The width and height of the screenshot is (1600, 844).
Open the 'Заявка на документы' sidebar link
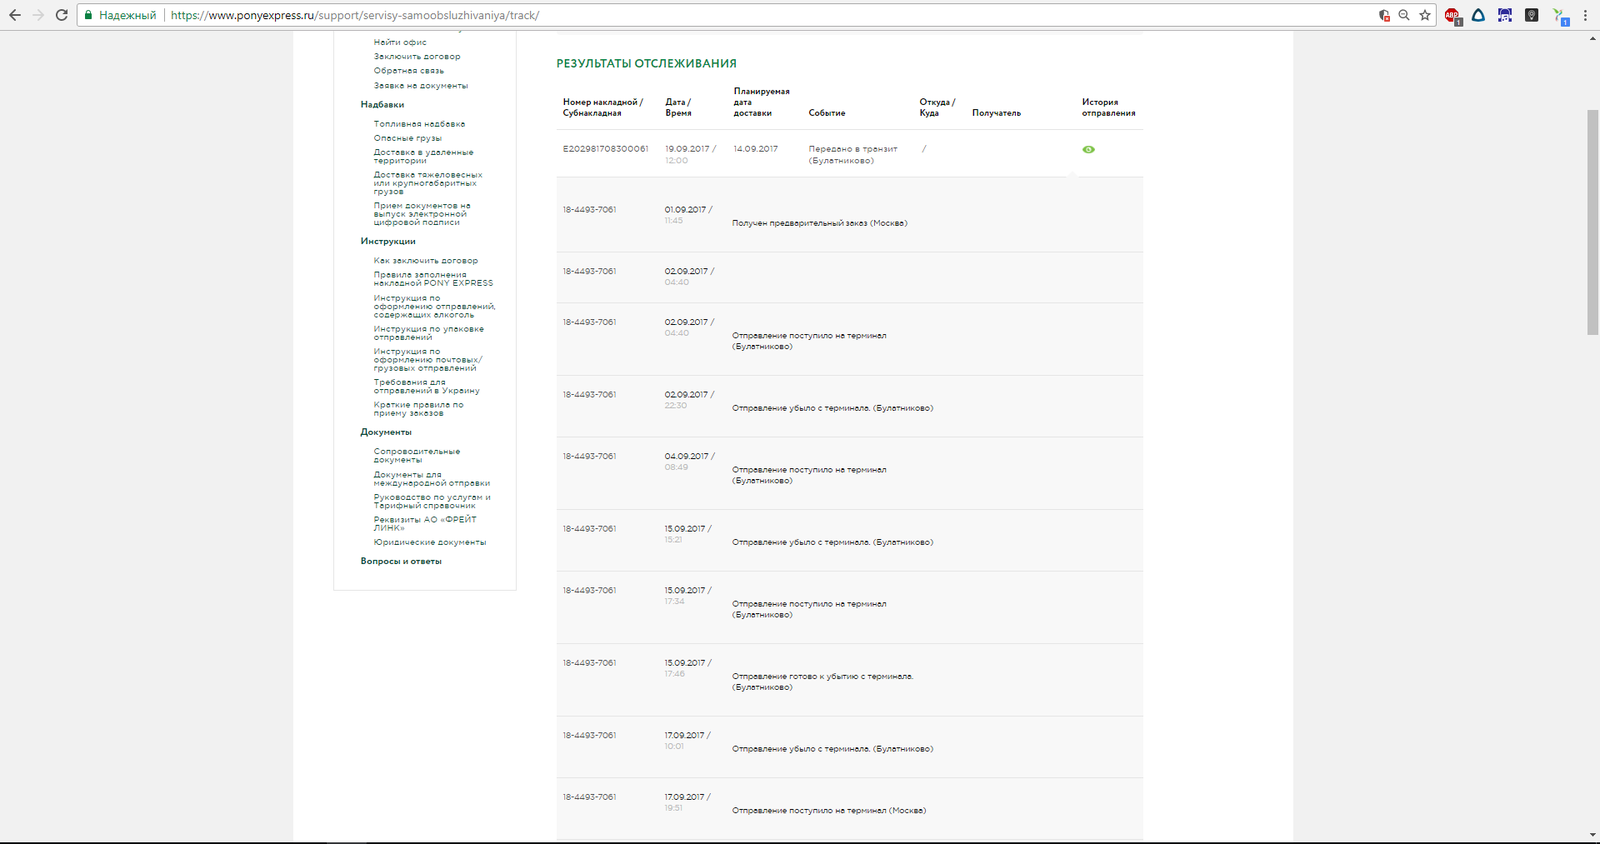click(421, 85)
